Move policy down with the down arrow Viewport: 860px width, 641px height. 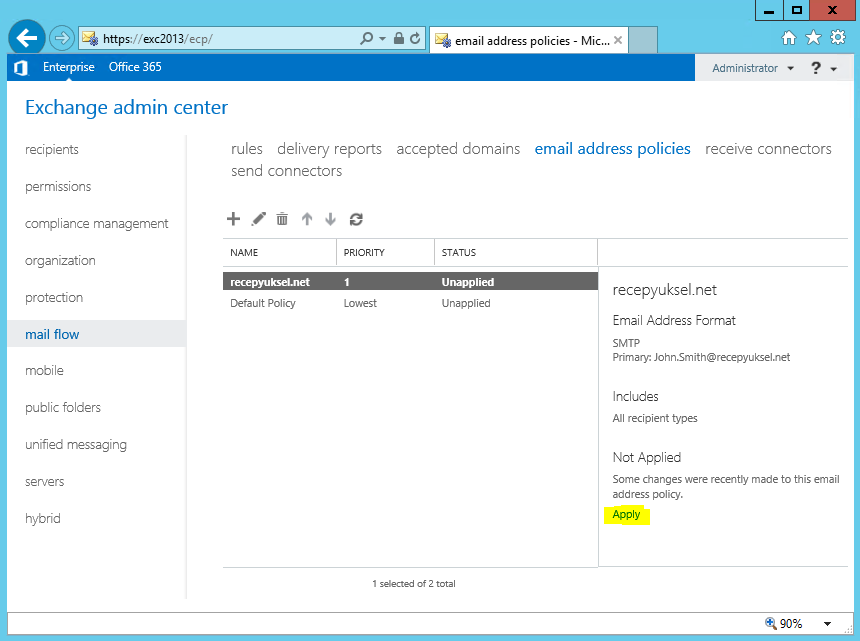click(x=330, y=219)
